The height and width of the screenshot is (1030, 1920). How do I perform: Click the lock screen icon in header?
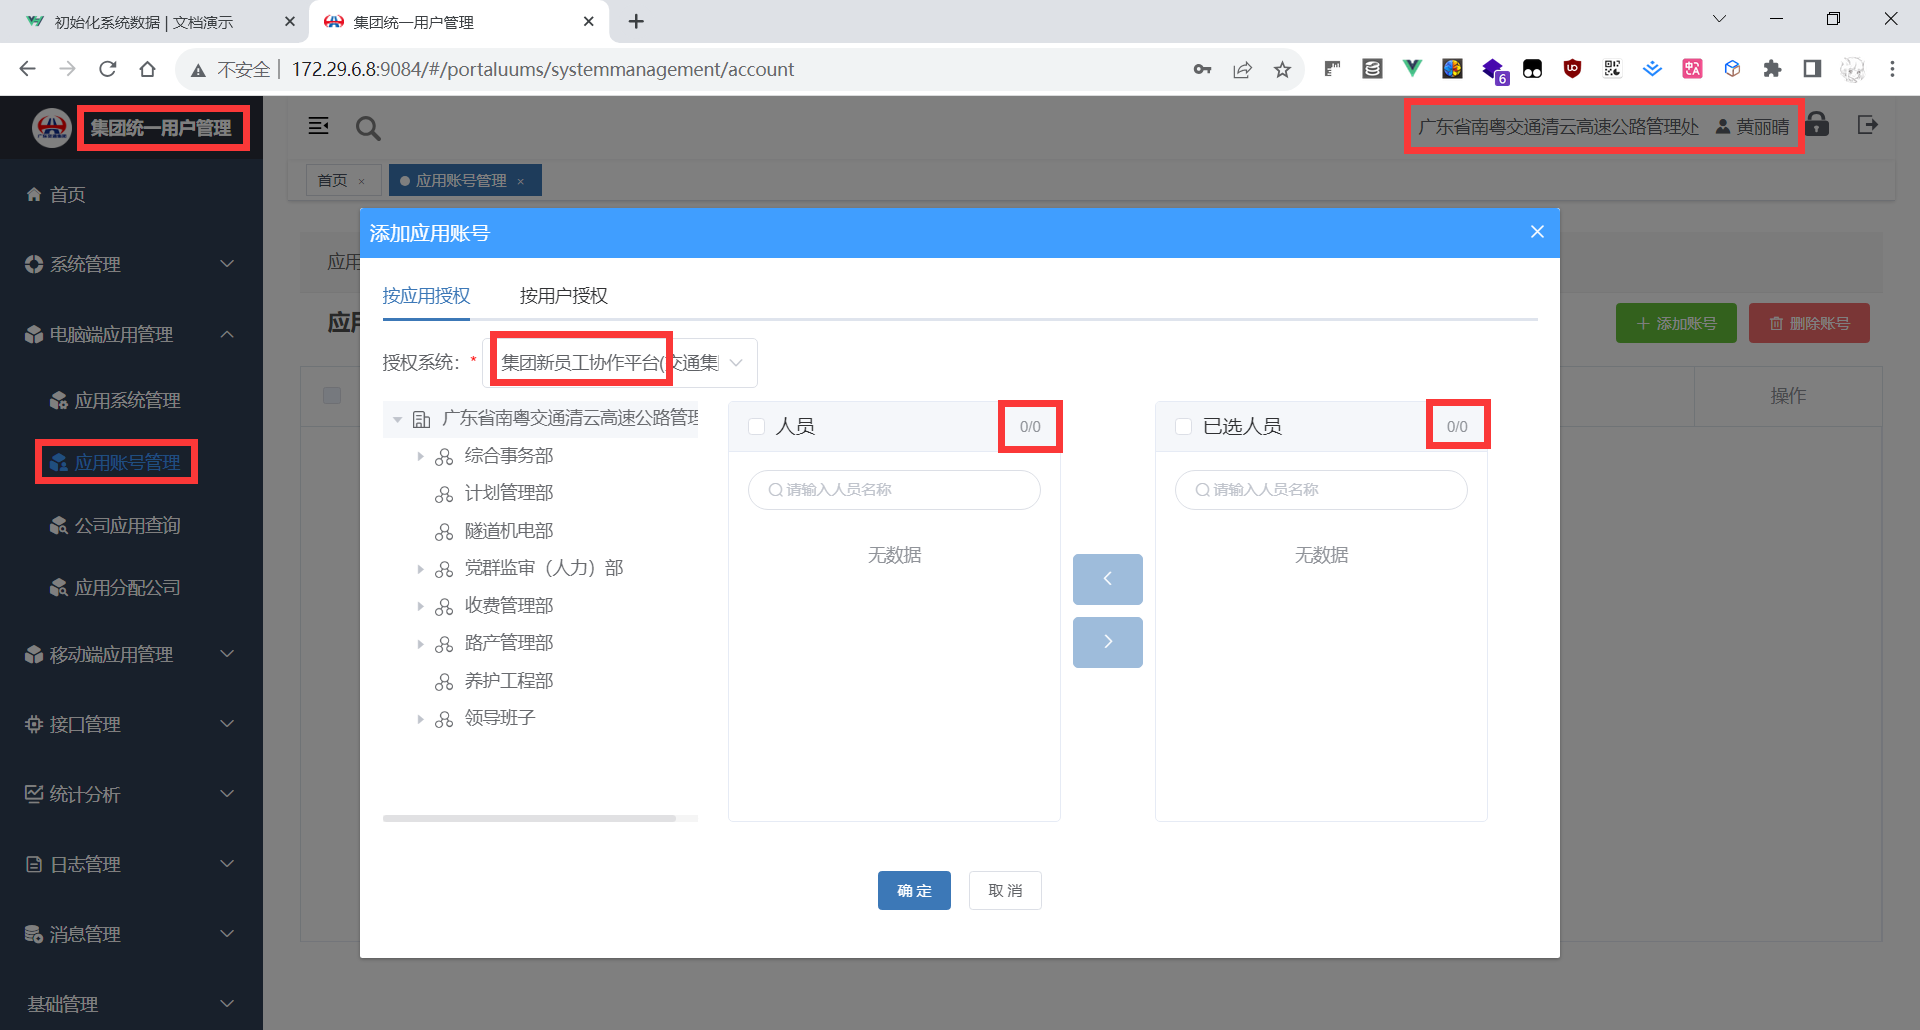[x=1817, y=124]
